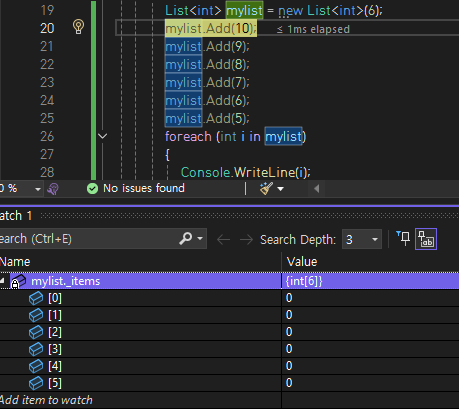
Task: Click the blue cube icon beside [4]
Action: click(x=36, y=366)
